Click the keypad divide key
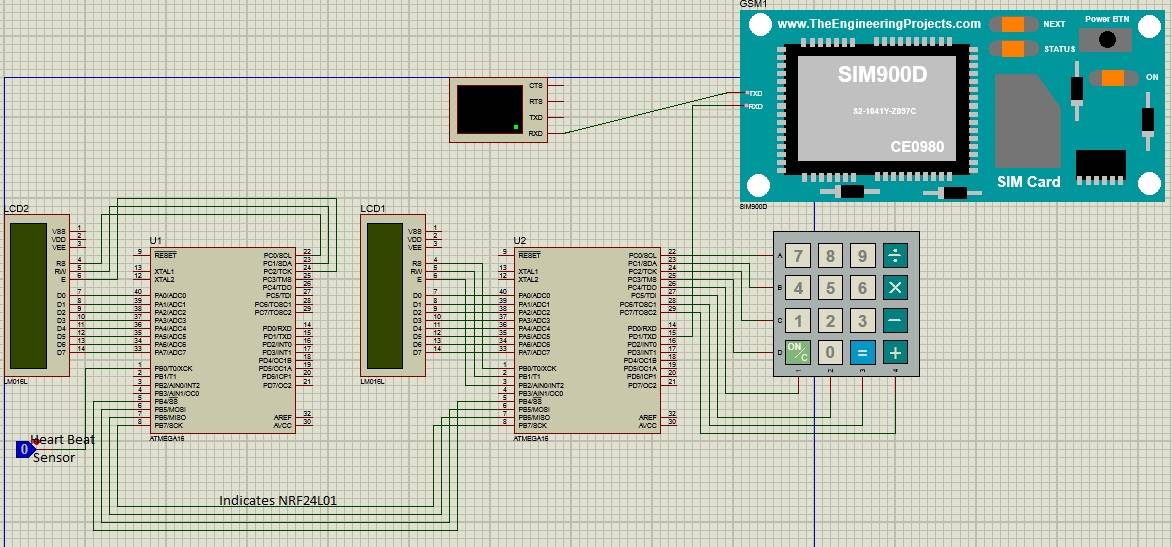Screen dimensions: 1172x547 tap(895, 256)
